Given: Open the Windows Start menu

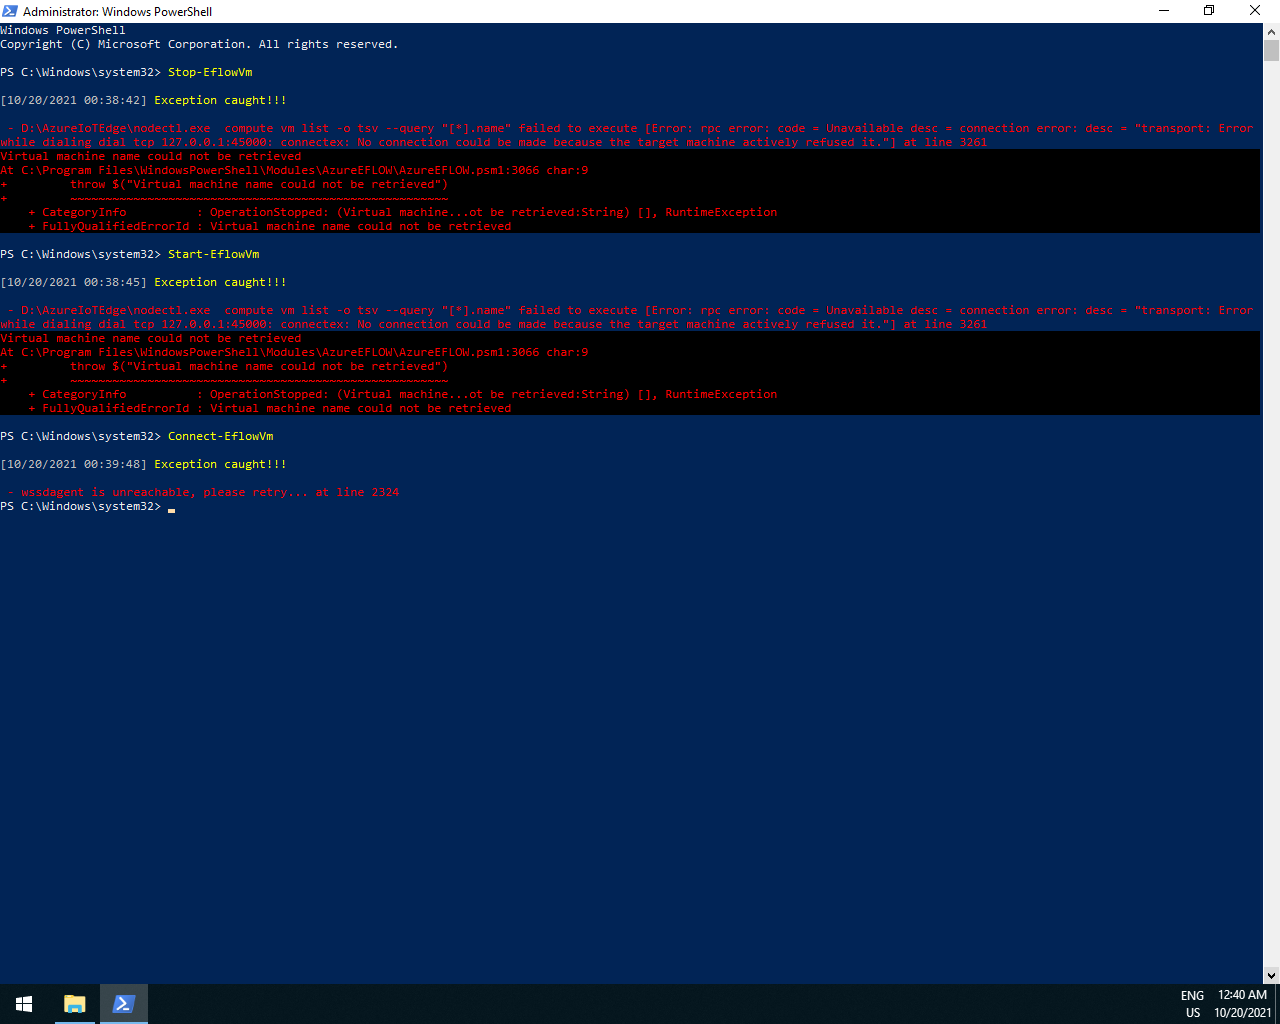Looking at the screenshot, I should [x=24, y=1004].
